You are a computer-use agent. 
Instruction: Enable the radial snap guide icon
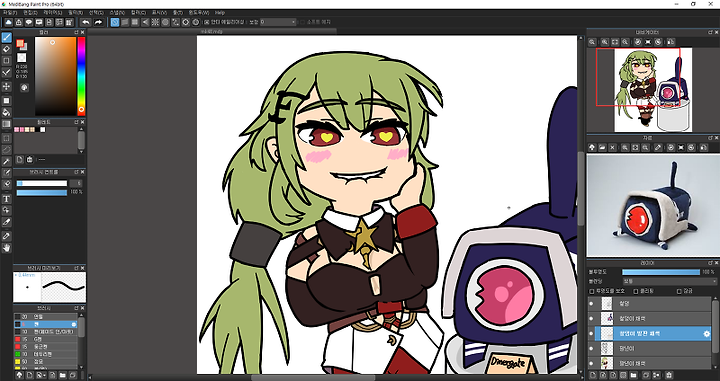coord(155,22)
